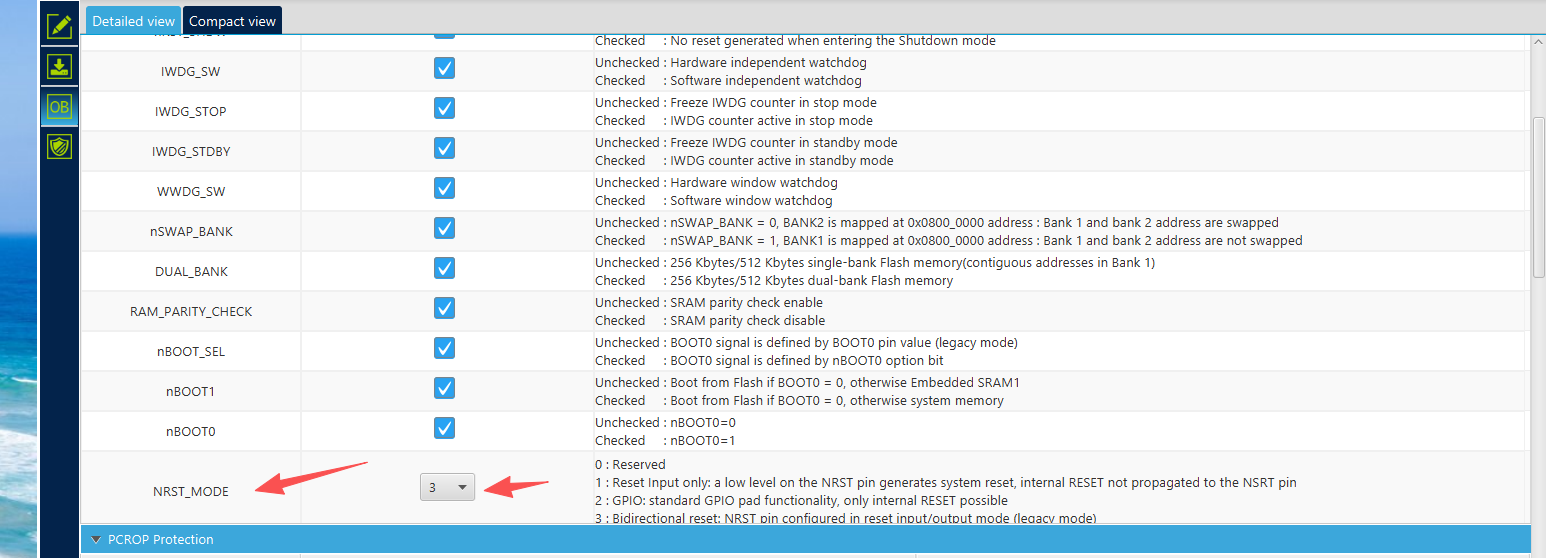The width and height of the screenshot is (1546, 558).
Task: Click the WWDG_SW option name
Action: point(191,192)
